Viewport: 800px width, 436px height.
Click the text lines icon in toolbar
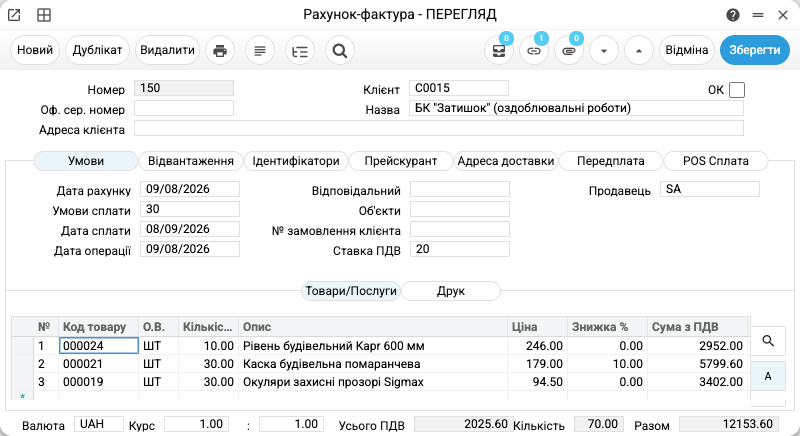[260, 50]
